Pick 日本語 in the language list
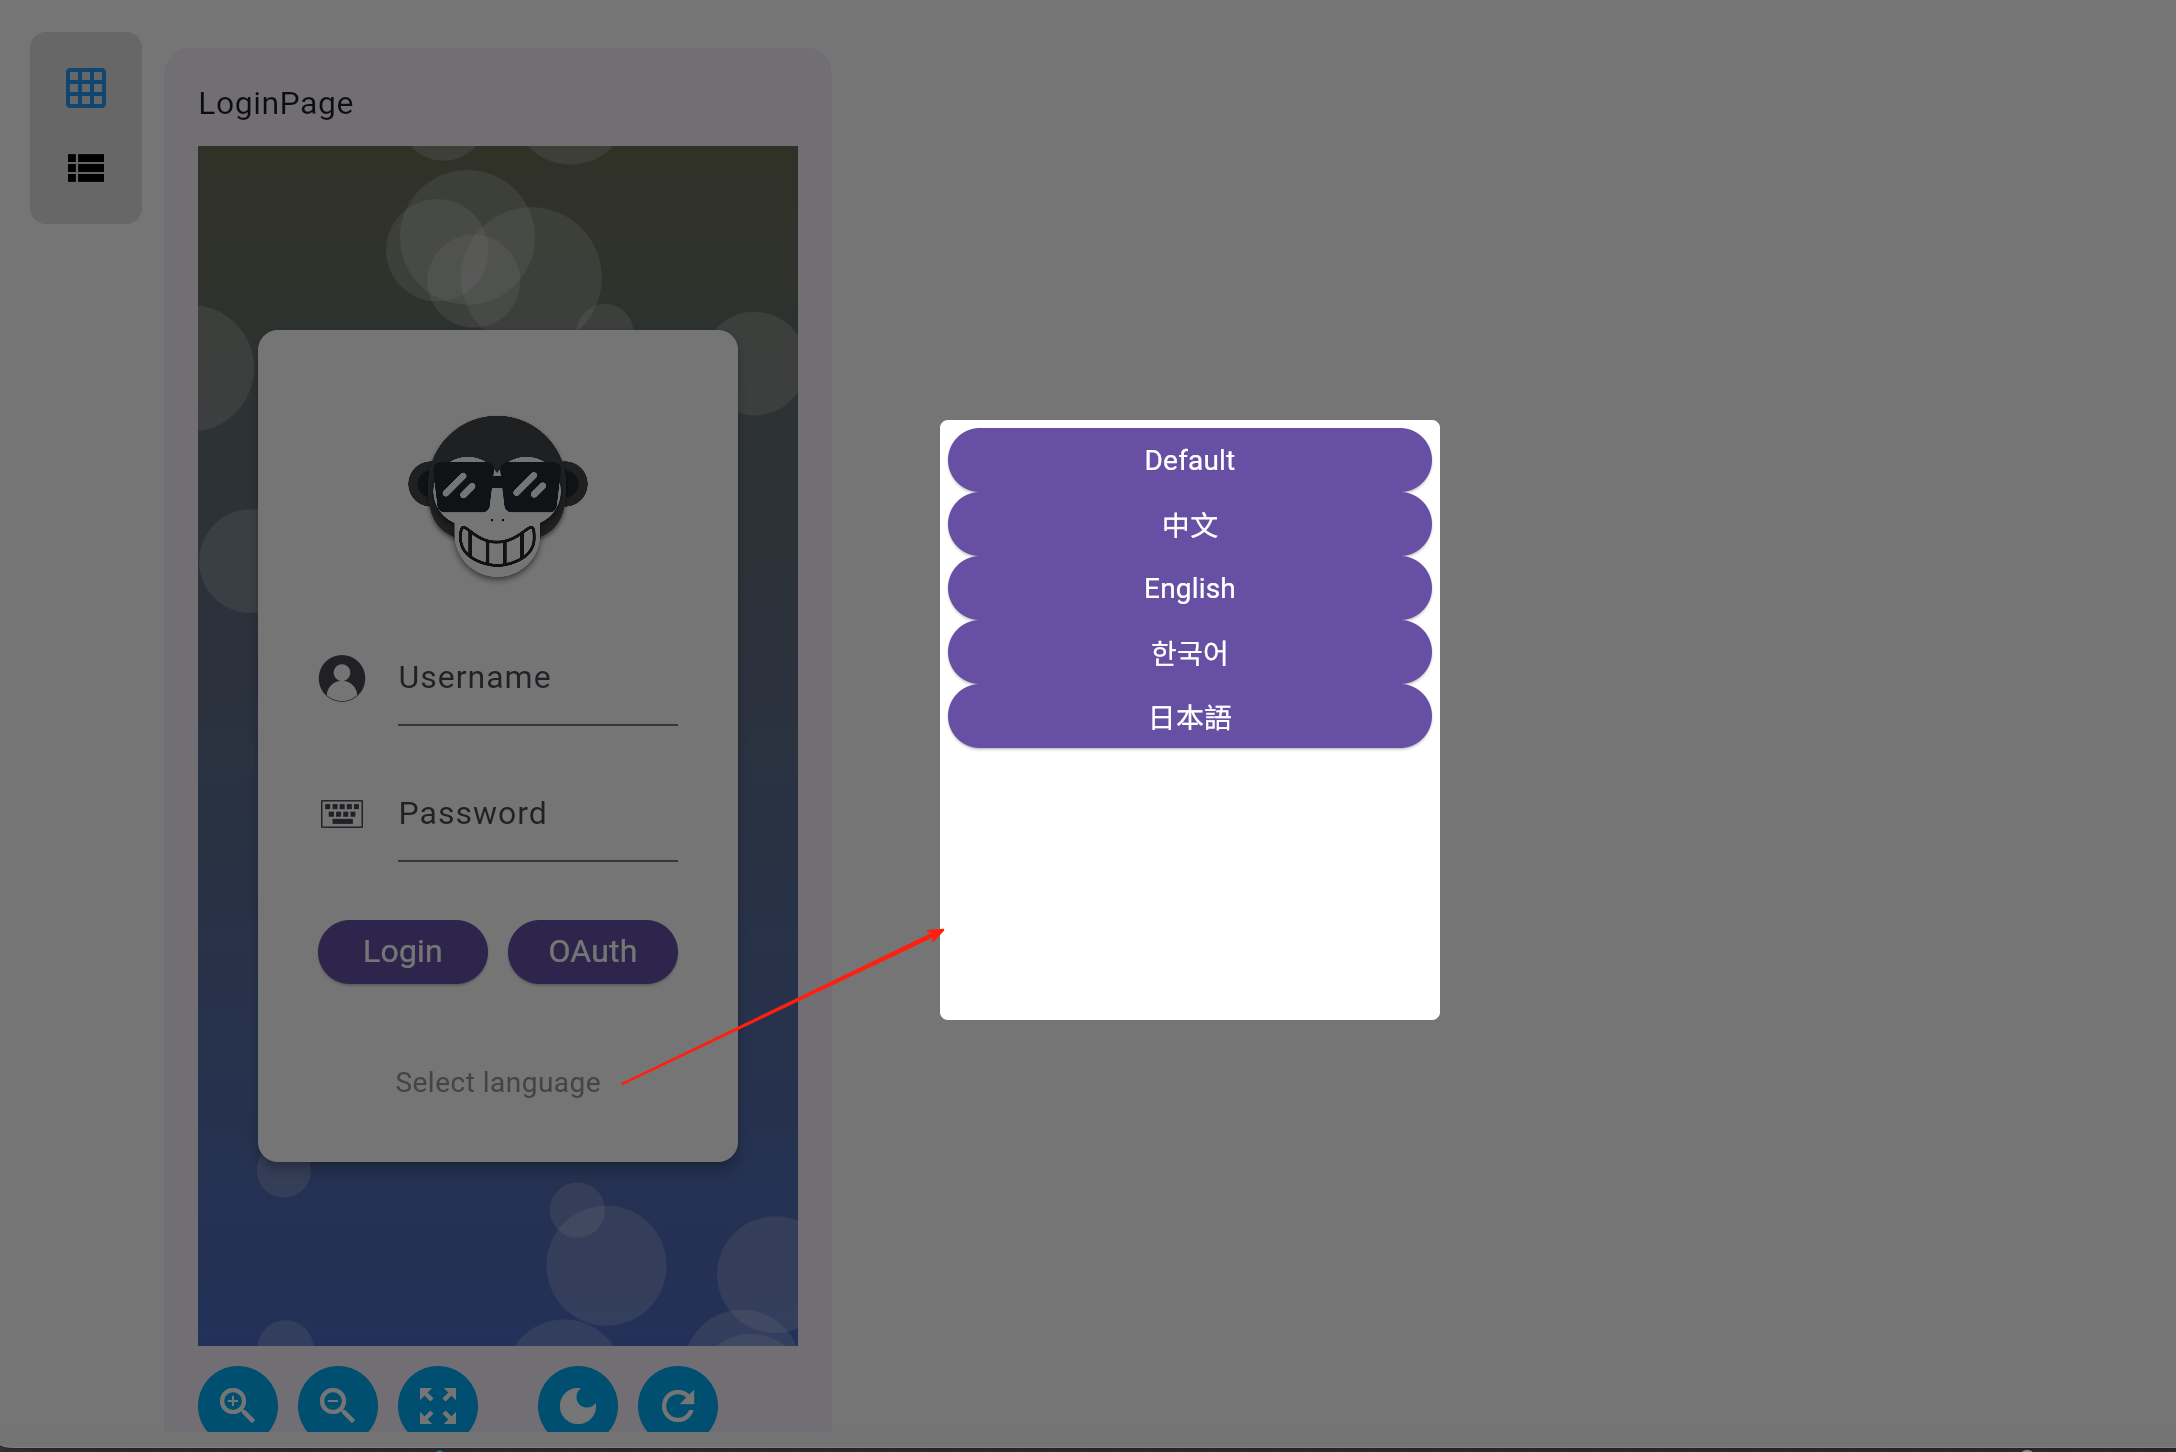This screenshot has width=2176, height=1452. tap(1190, 716)
